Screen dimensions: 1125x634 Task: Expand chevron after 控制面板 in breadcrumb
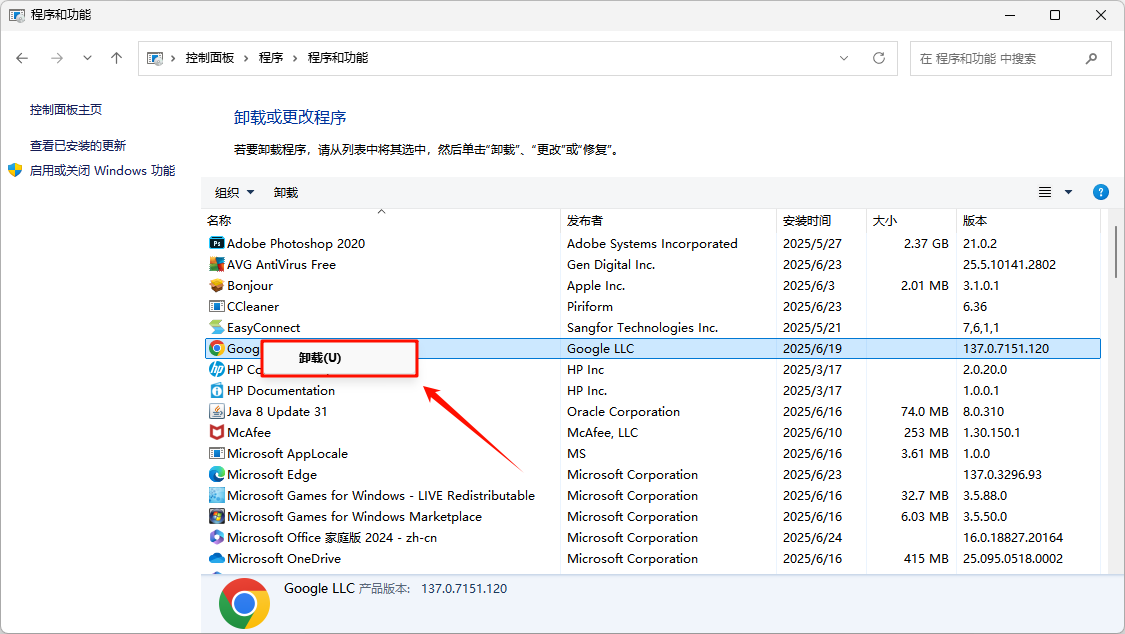pyautogui.click(x=246, y=58)
